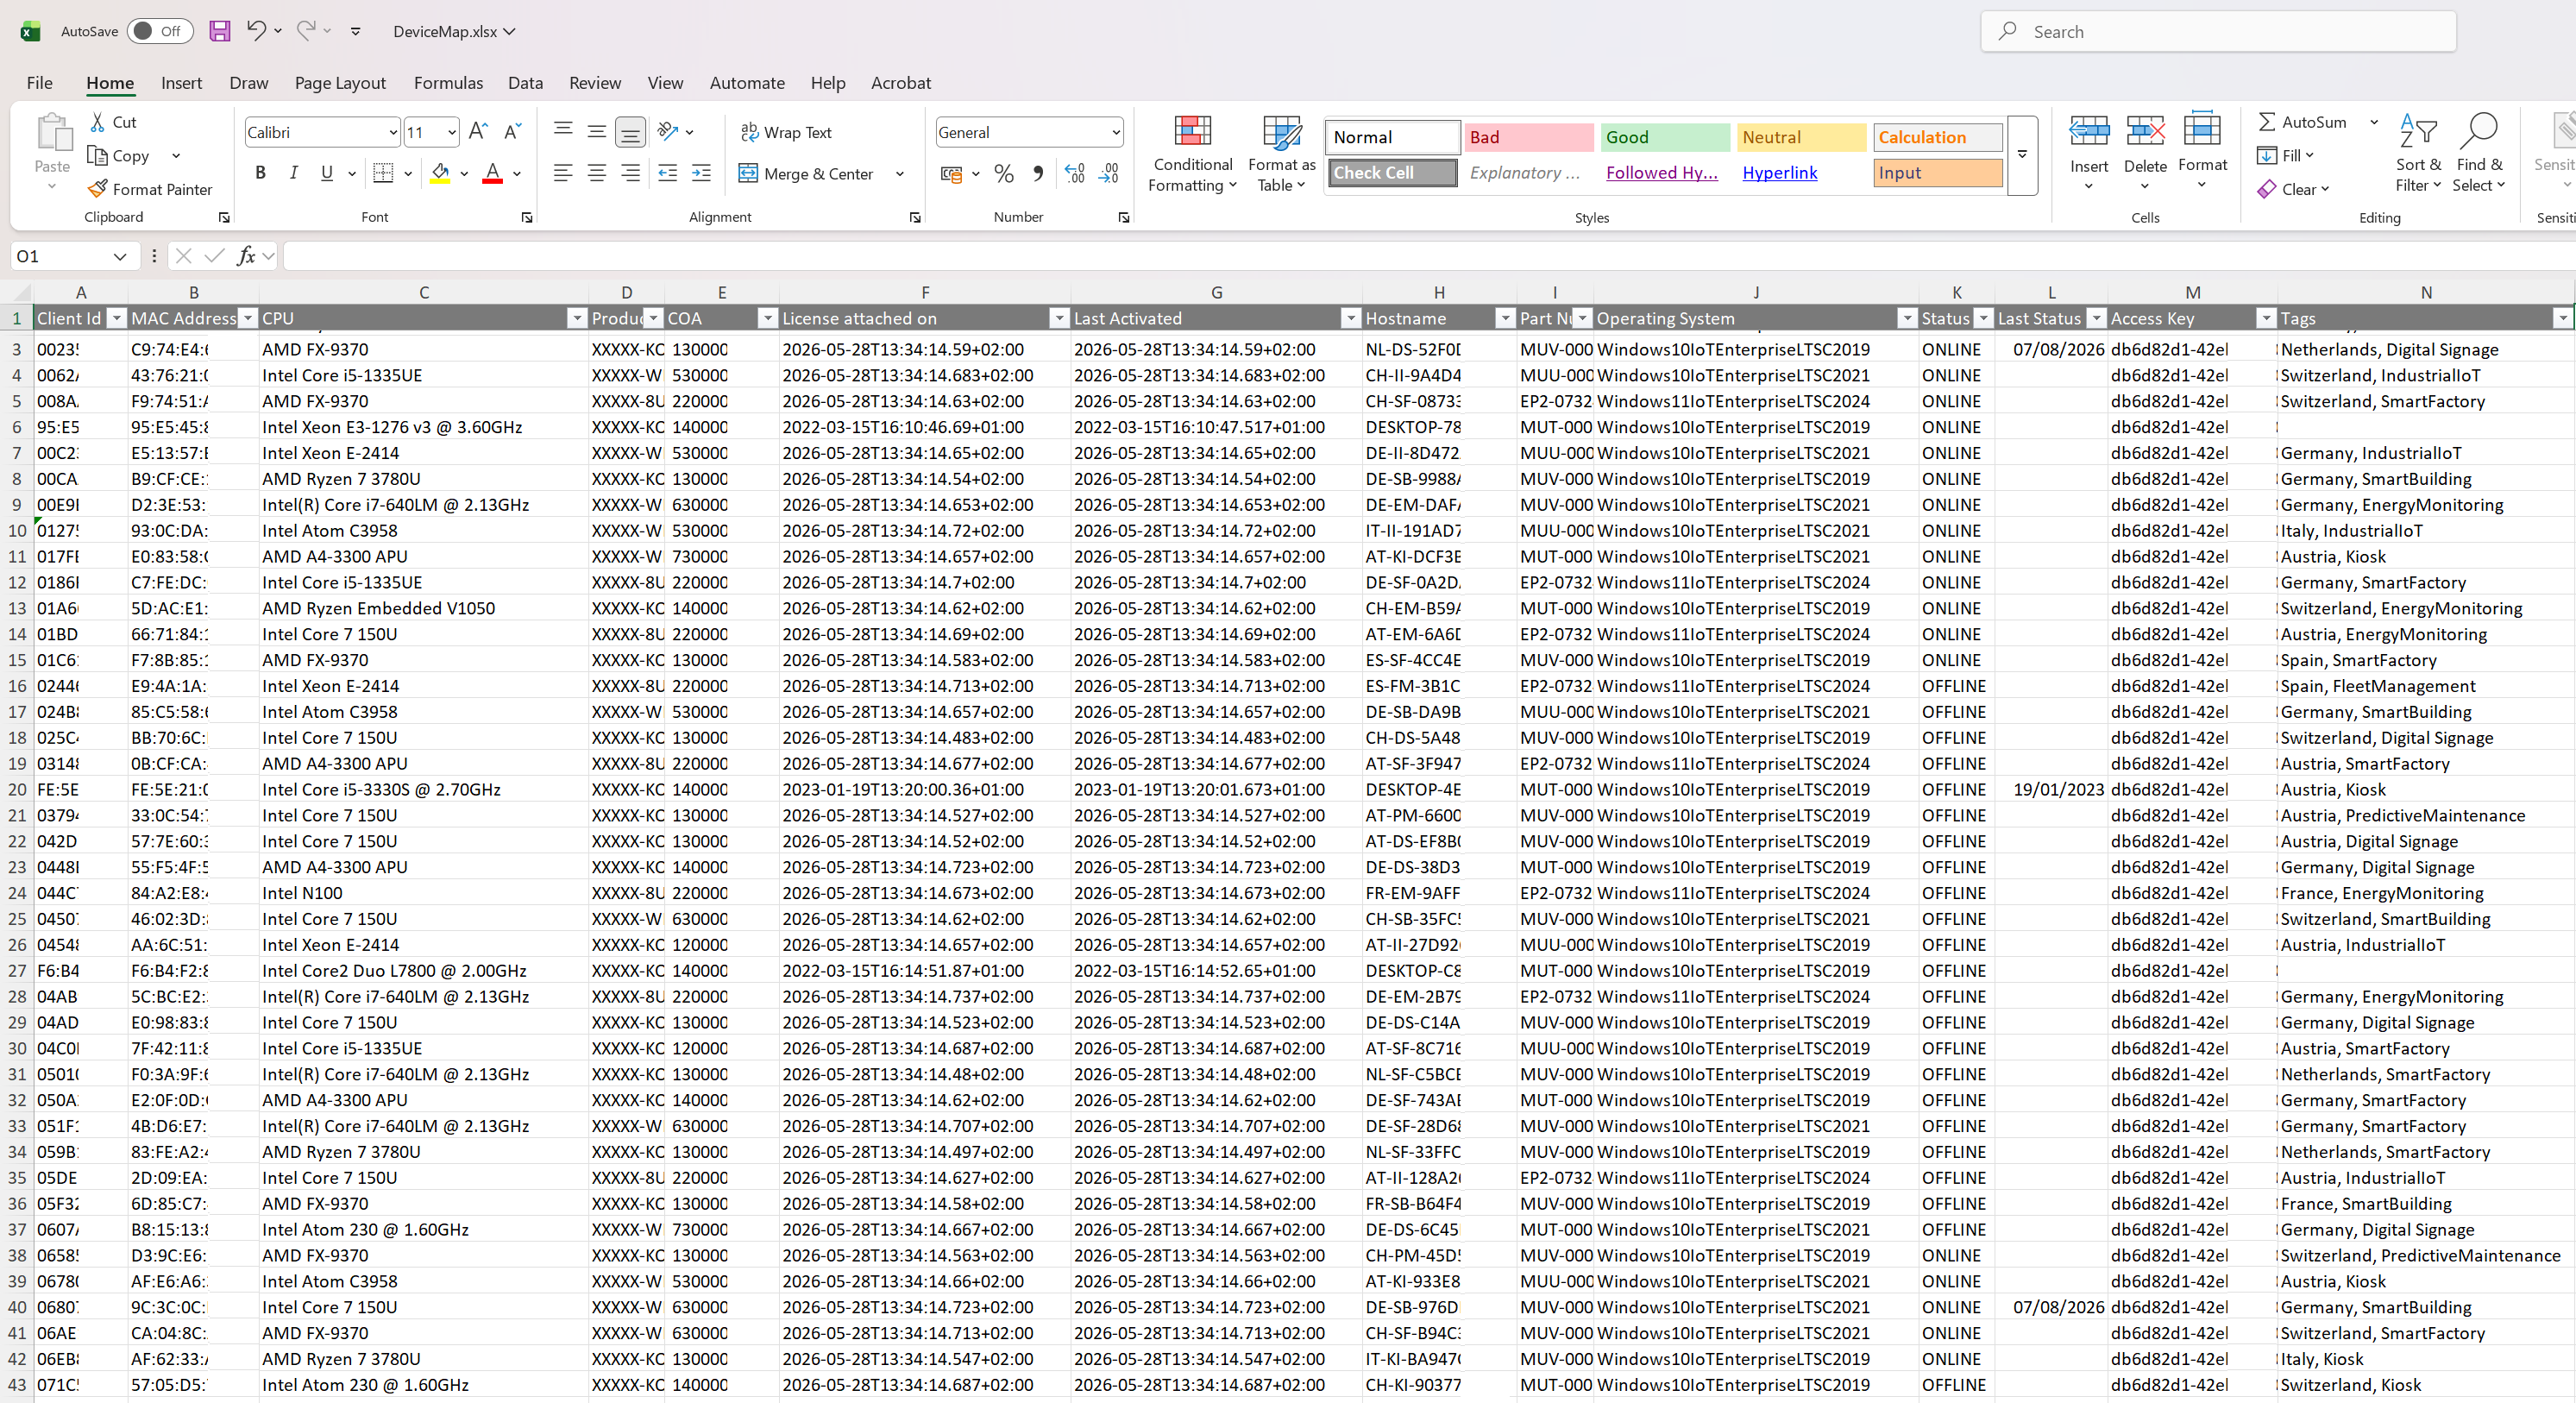Click the Insert cells icon
Image resolution: width=2576 pixels, height=1403 pixels.
pos(2088,132)
